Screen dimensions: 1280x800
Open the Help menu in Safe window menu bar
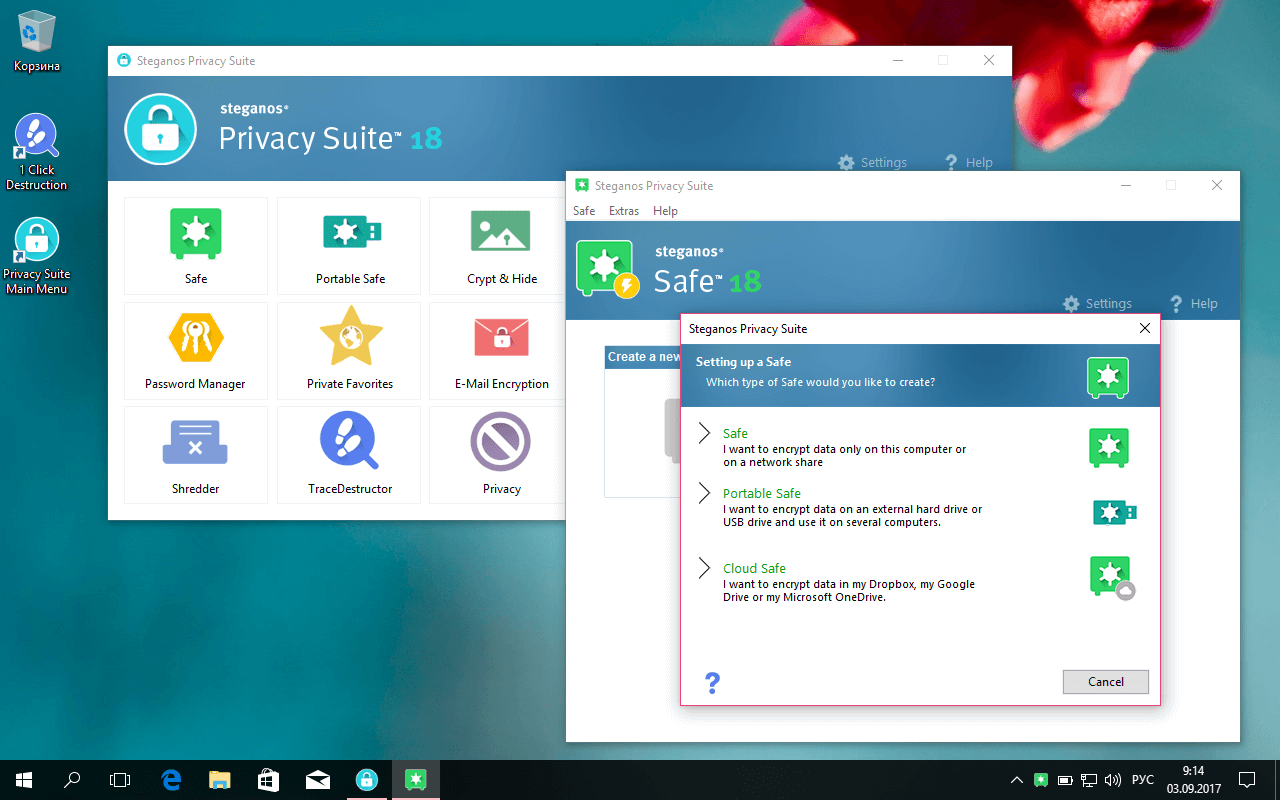[665, 211]
